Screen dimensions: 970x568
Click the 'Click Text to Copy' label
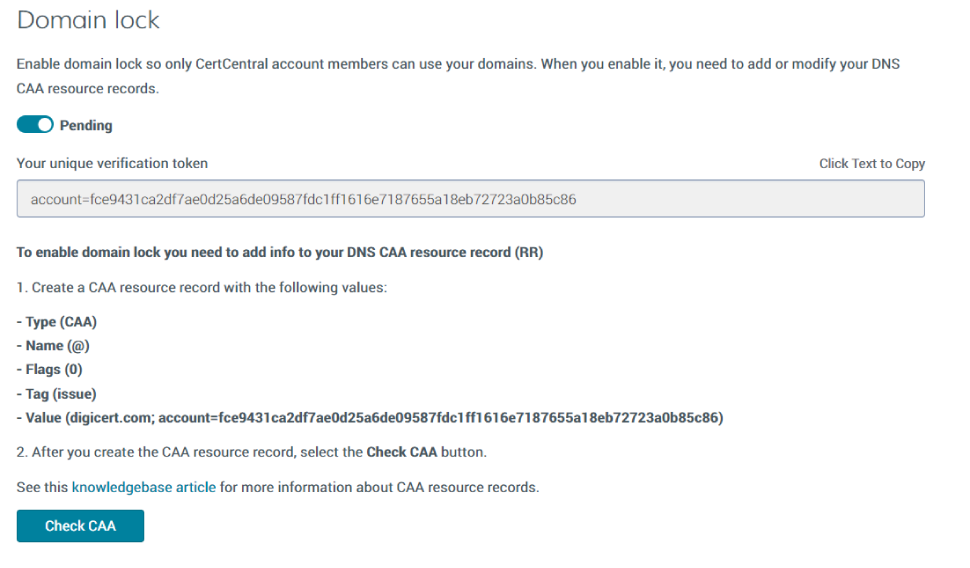[872, 163]
